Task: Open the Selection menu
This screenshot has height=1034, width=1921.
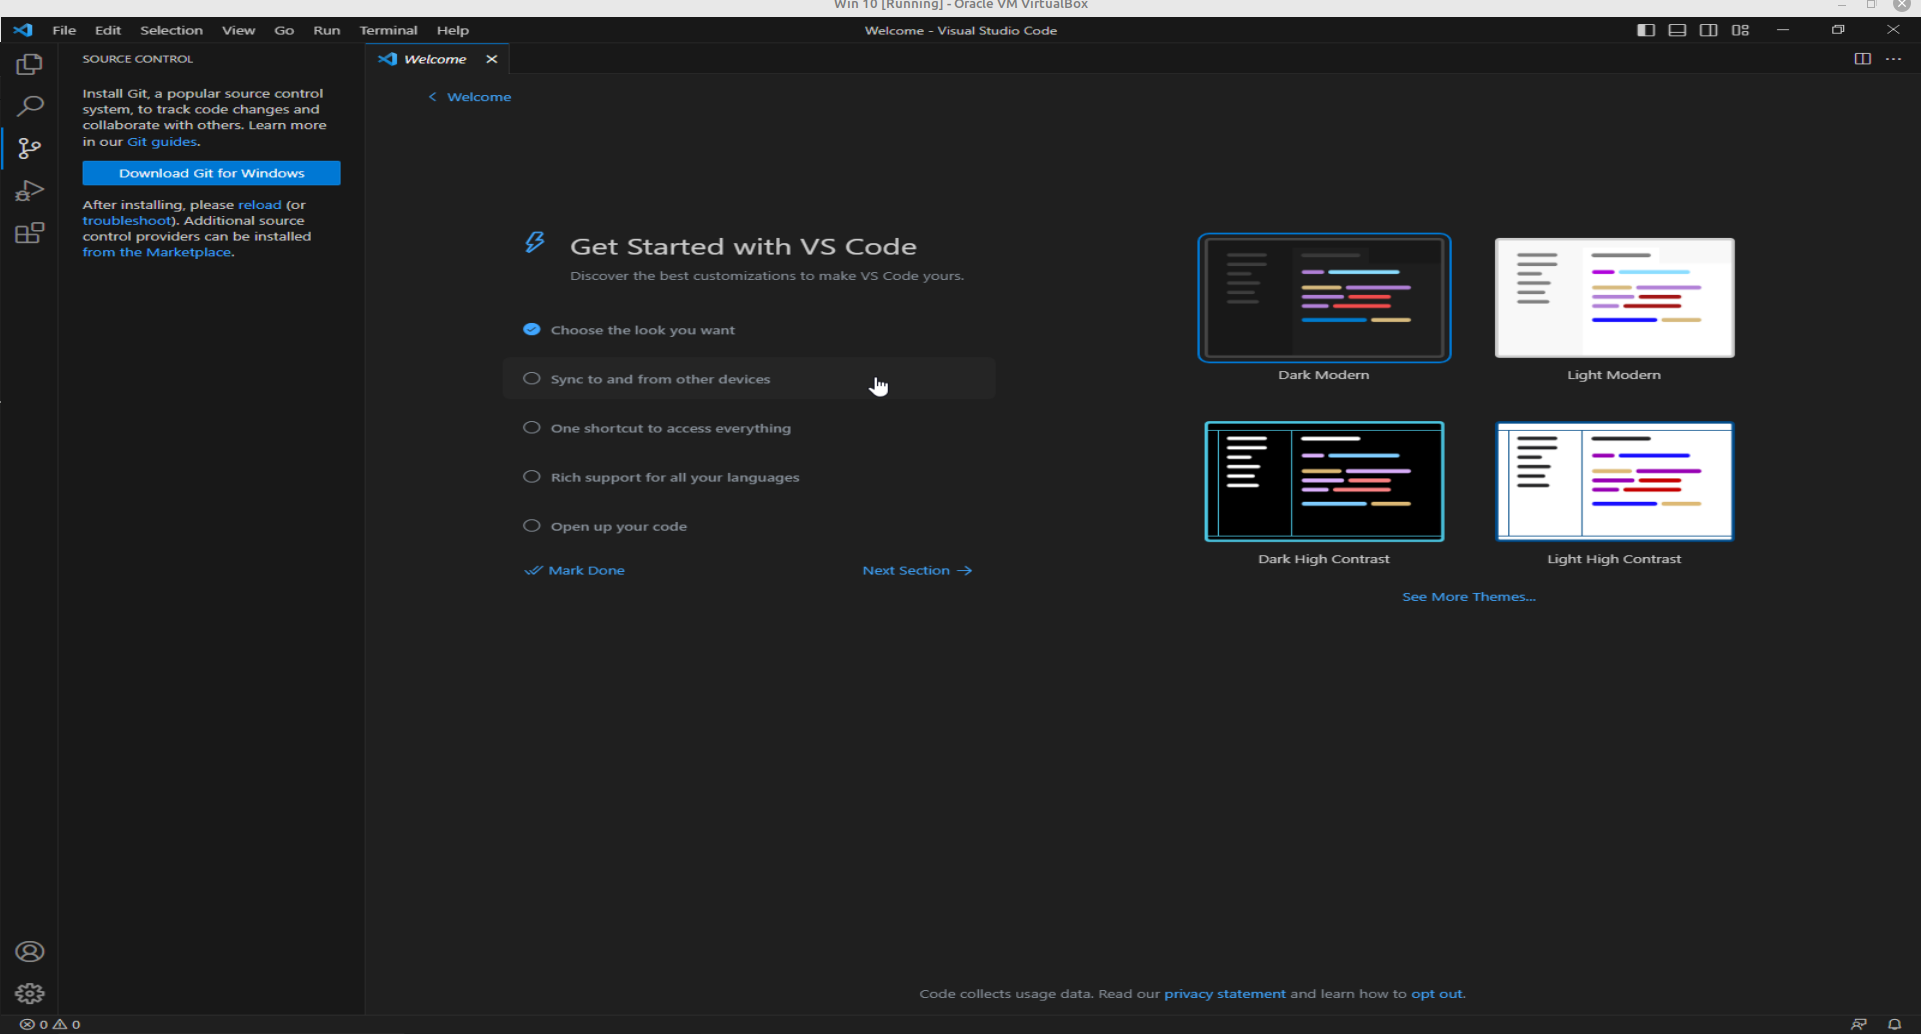Action: (171, 30)
